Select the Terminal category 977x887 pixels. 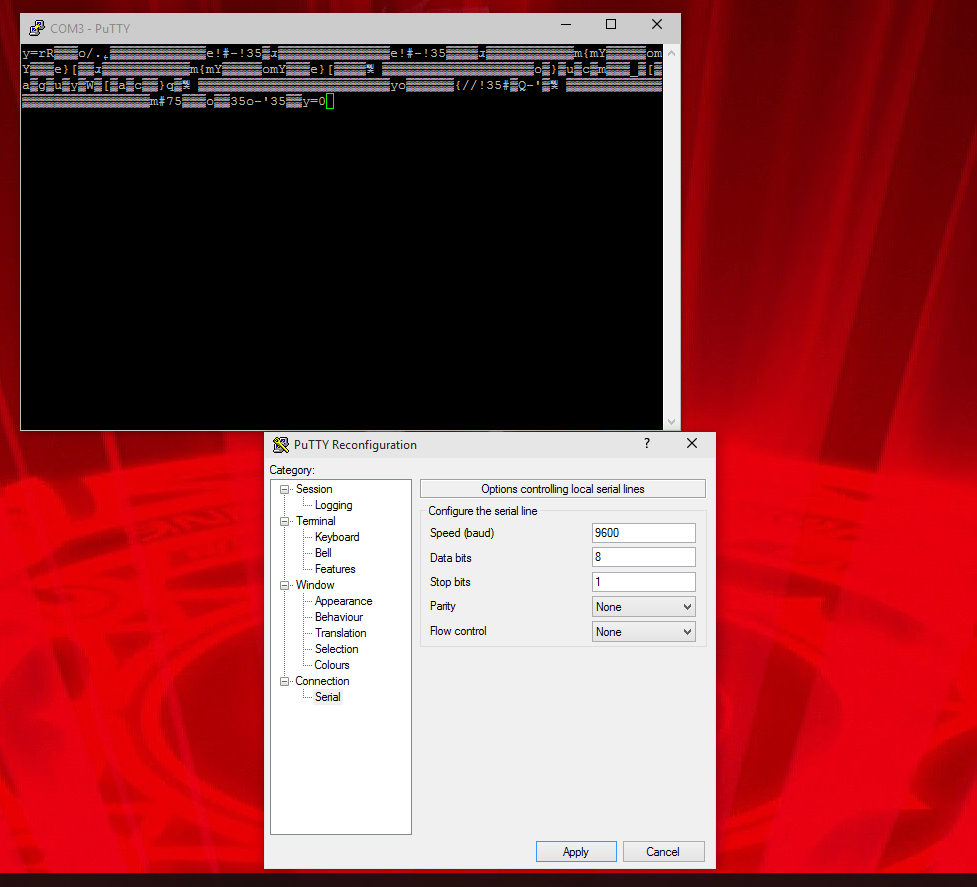[315, 521]
